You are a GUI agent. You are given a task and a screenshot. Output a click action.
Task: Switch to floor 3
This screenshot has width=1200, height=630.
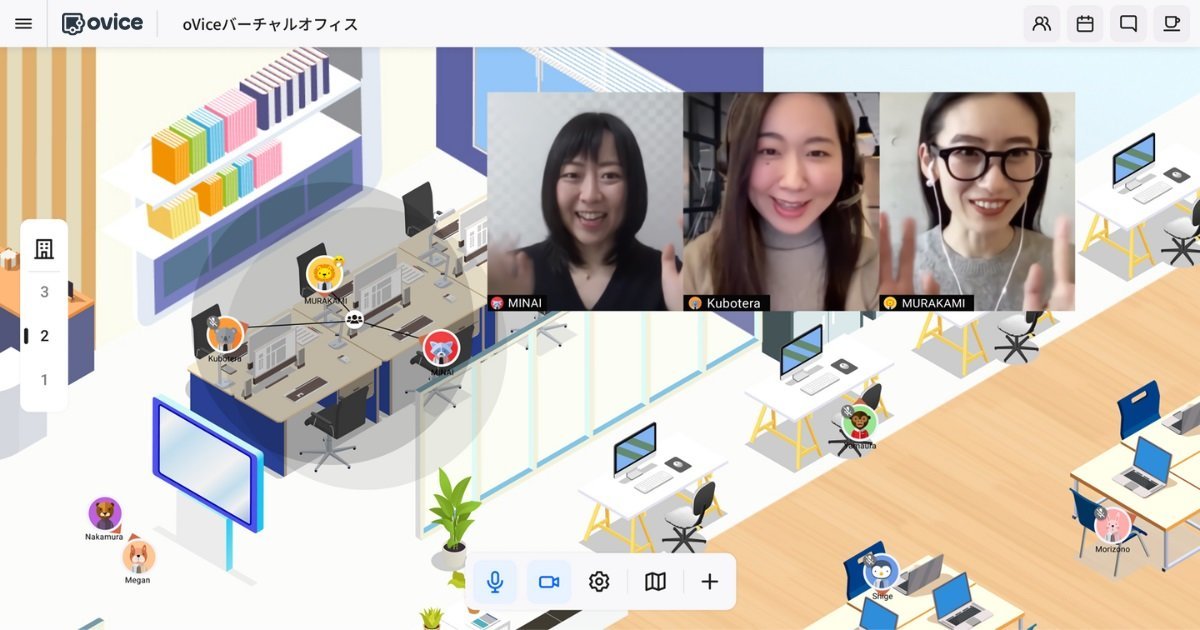[x=44, y=292]
